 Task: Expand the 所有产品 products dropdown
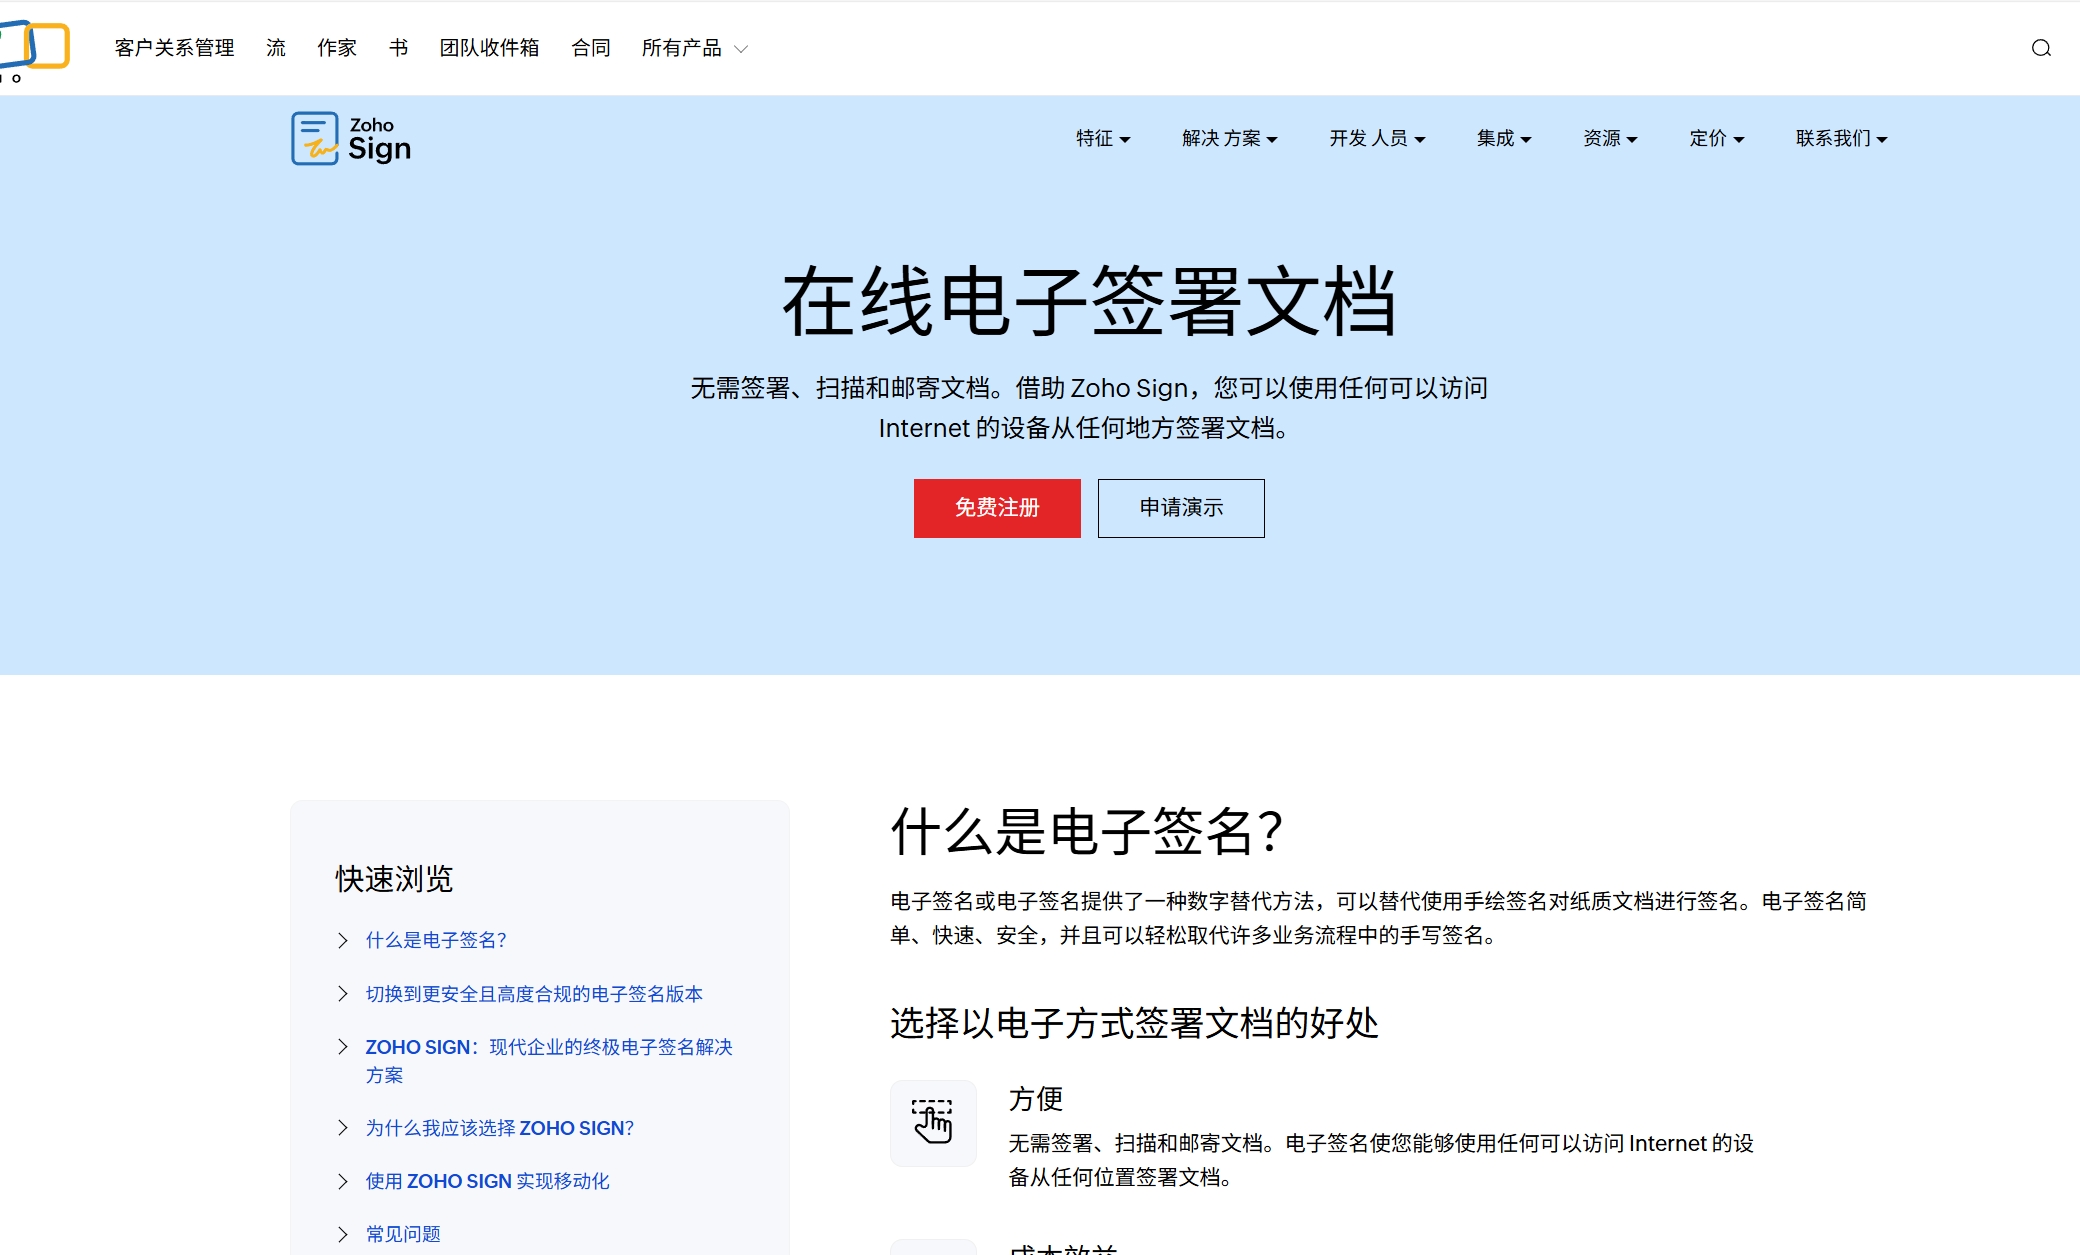pos(695,48)
